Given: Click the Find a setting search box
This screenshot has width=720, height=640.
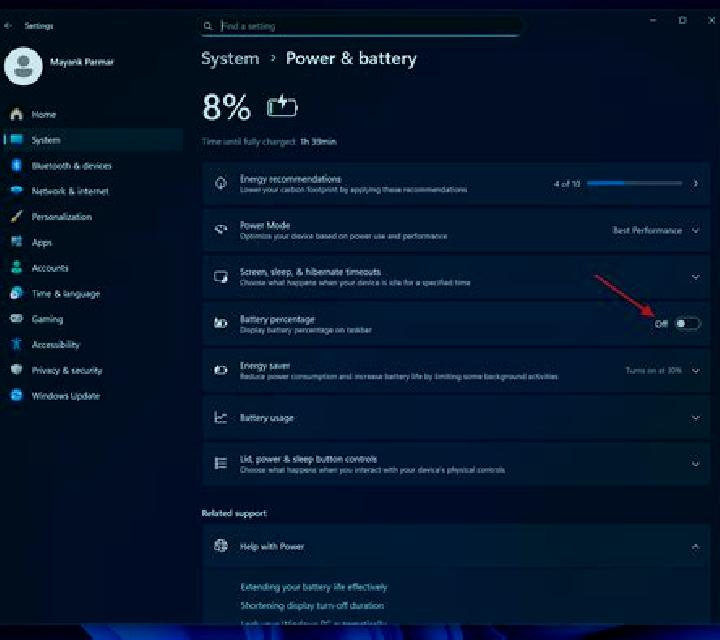Looking at the screenshot, I should 360,26.
